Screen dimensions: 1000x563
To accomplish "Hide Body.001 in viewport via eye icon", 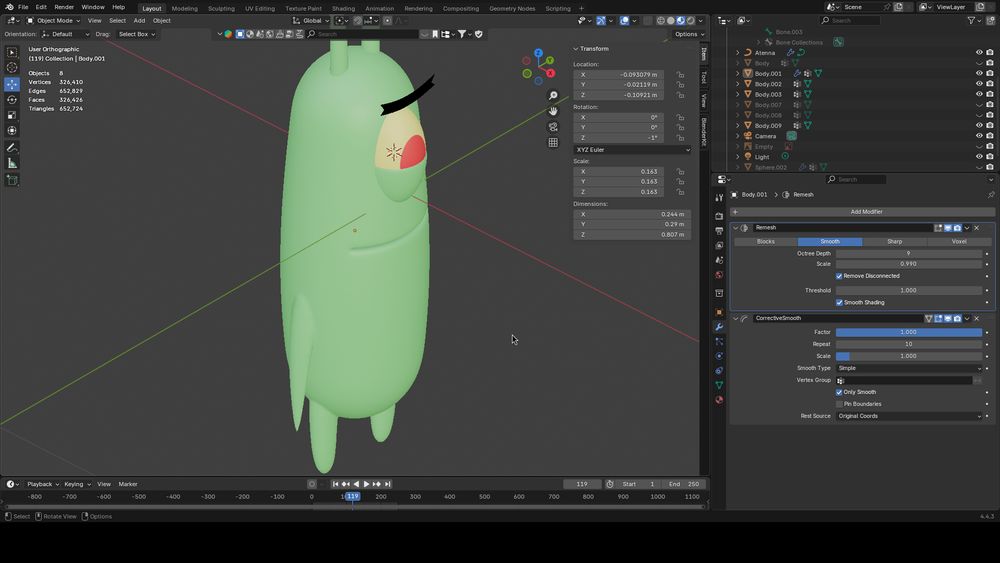I will [x=979, y=73].
